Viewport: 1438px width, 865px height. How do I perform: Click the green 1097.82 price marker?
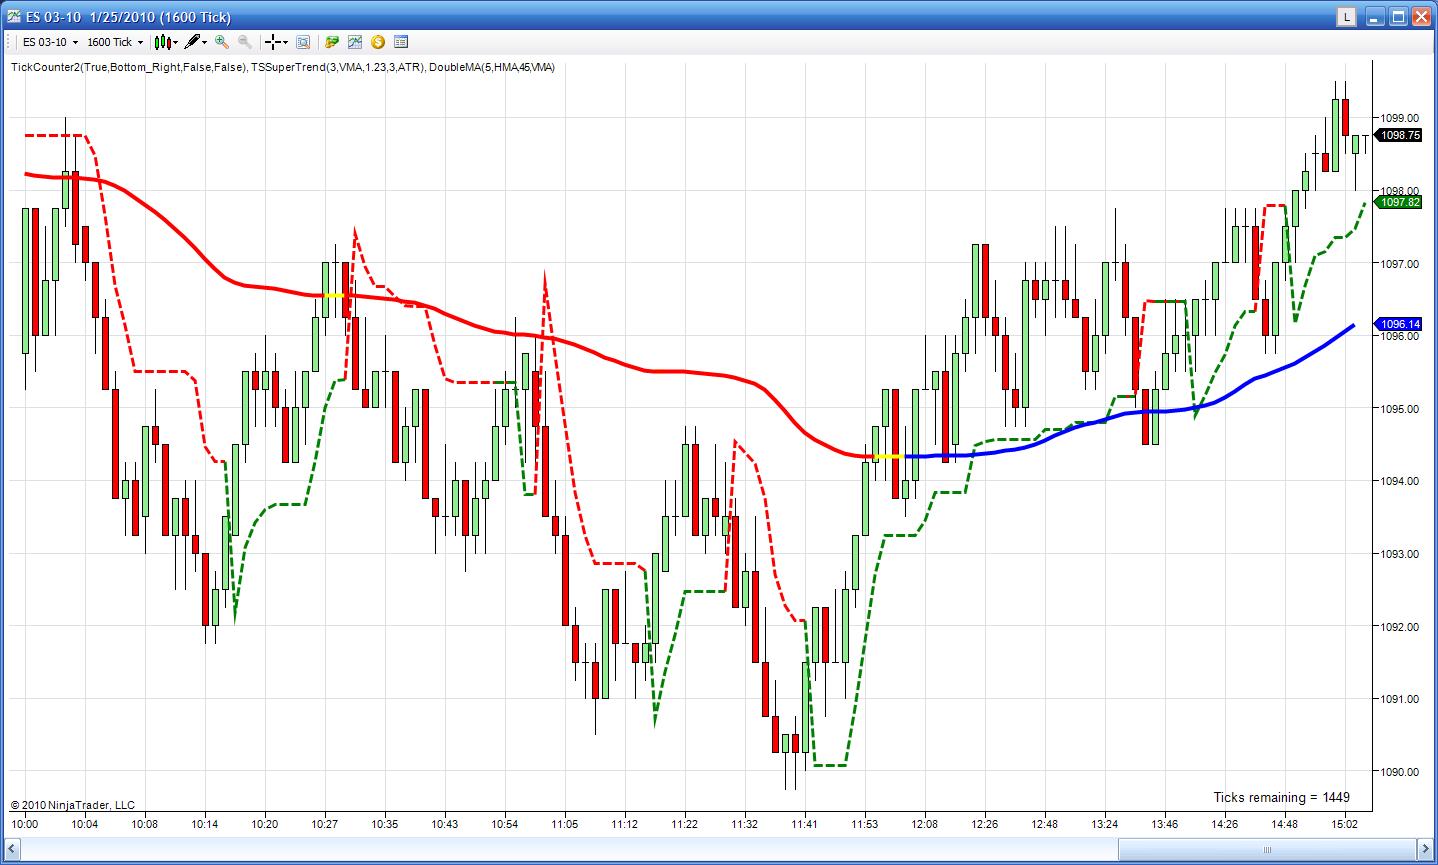pos(1399,202)
